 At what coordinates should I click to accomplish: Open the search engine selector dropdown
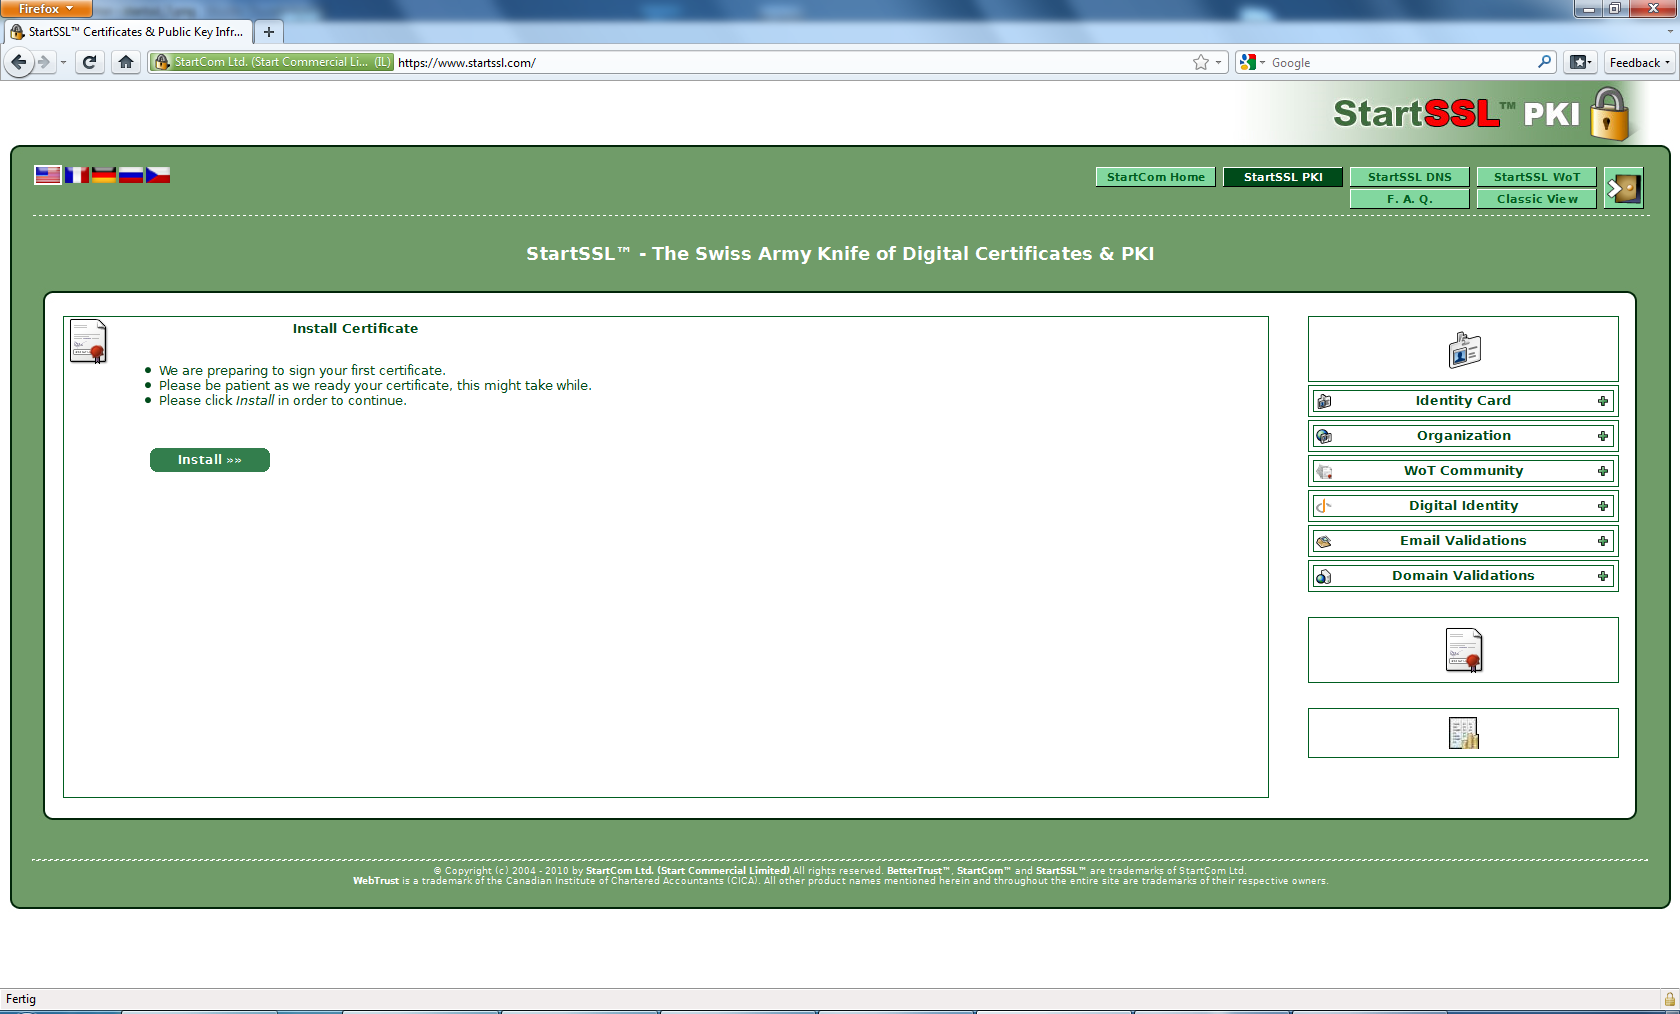tap(1252, 62)
